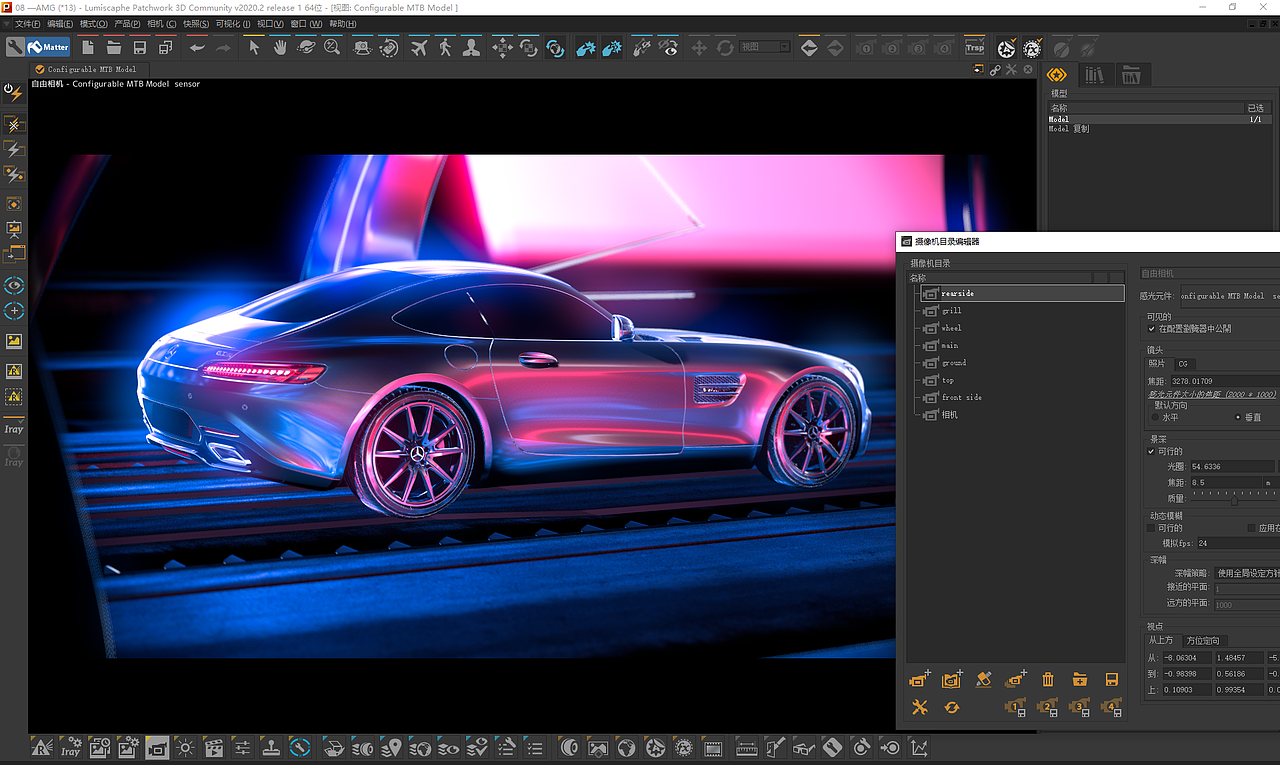
Task: Click the refresh arrows icon in camera editor
Action: tap(952, 707)
